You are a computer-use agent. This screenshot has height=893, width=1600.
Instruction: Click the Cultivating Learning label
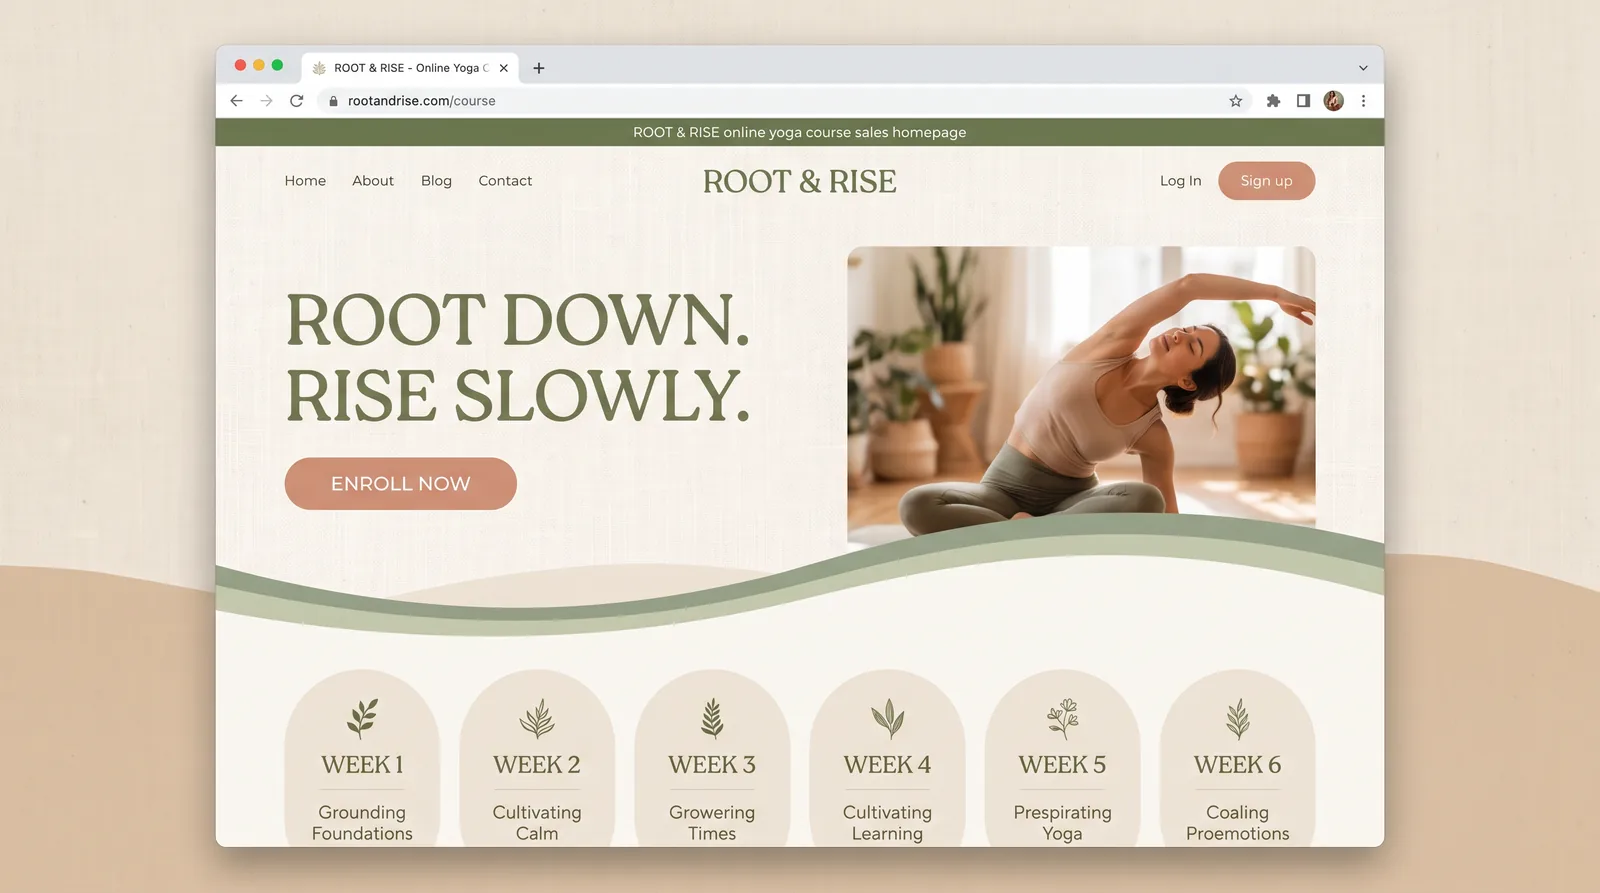click(887, 823)
